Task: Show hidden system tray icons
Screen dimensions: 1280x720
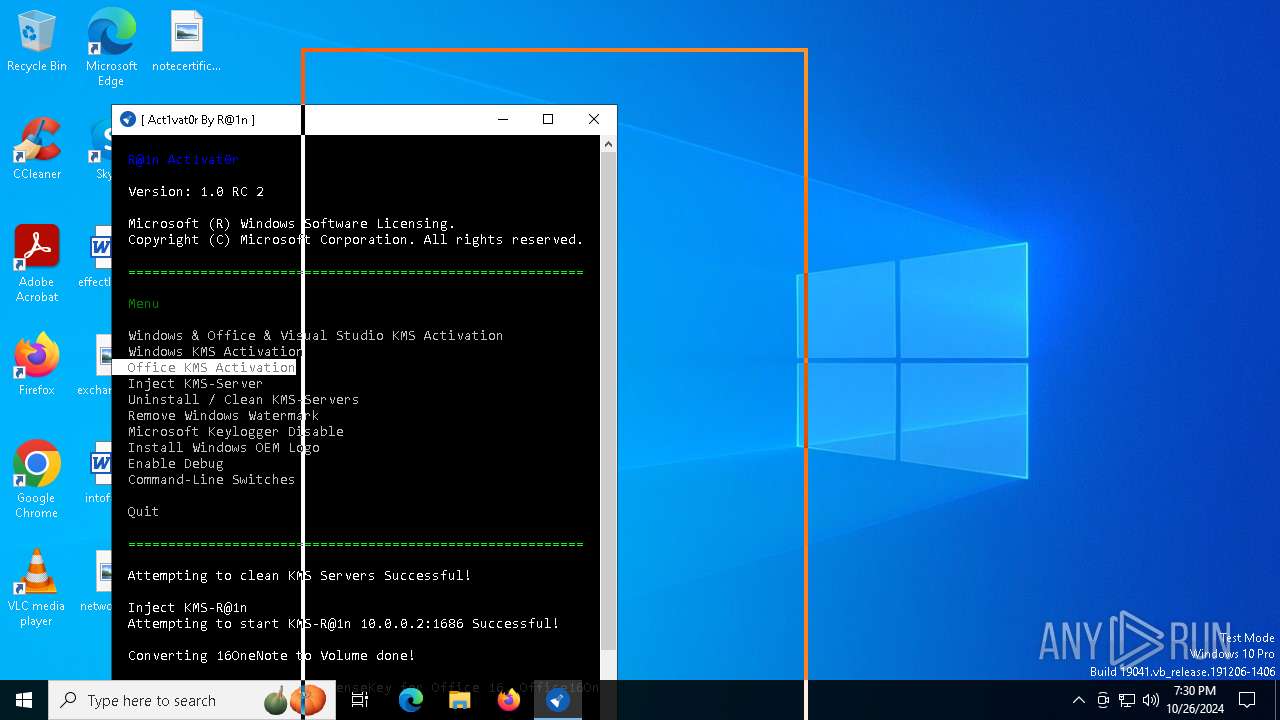Action: (x=1078, y=700)
